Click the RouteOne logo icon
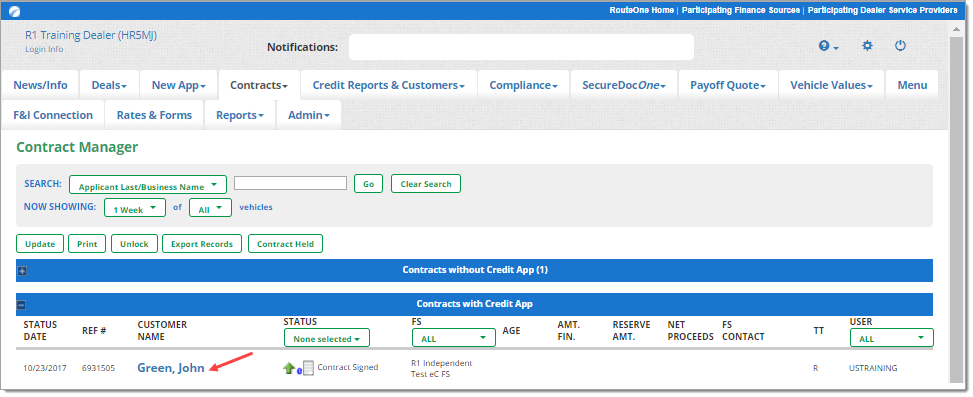Screen dimensions: 973x397 coord(14,11)
